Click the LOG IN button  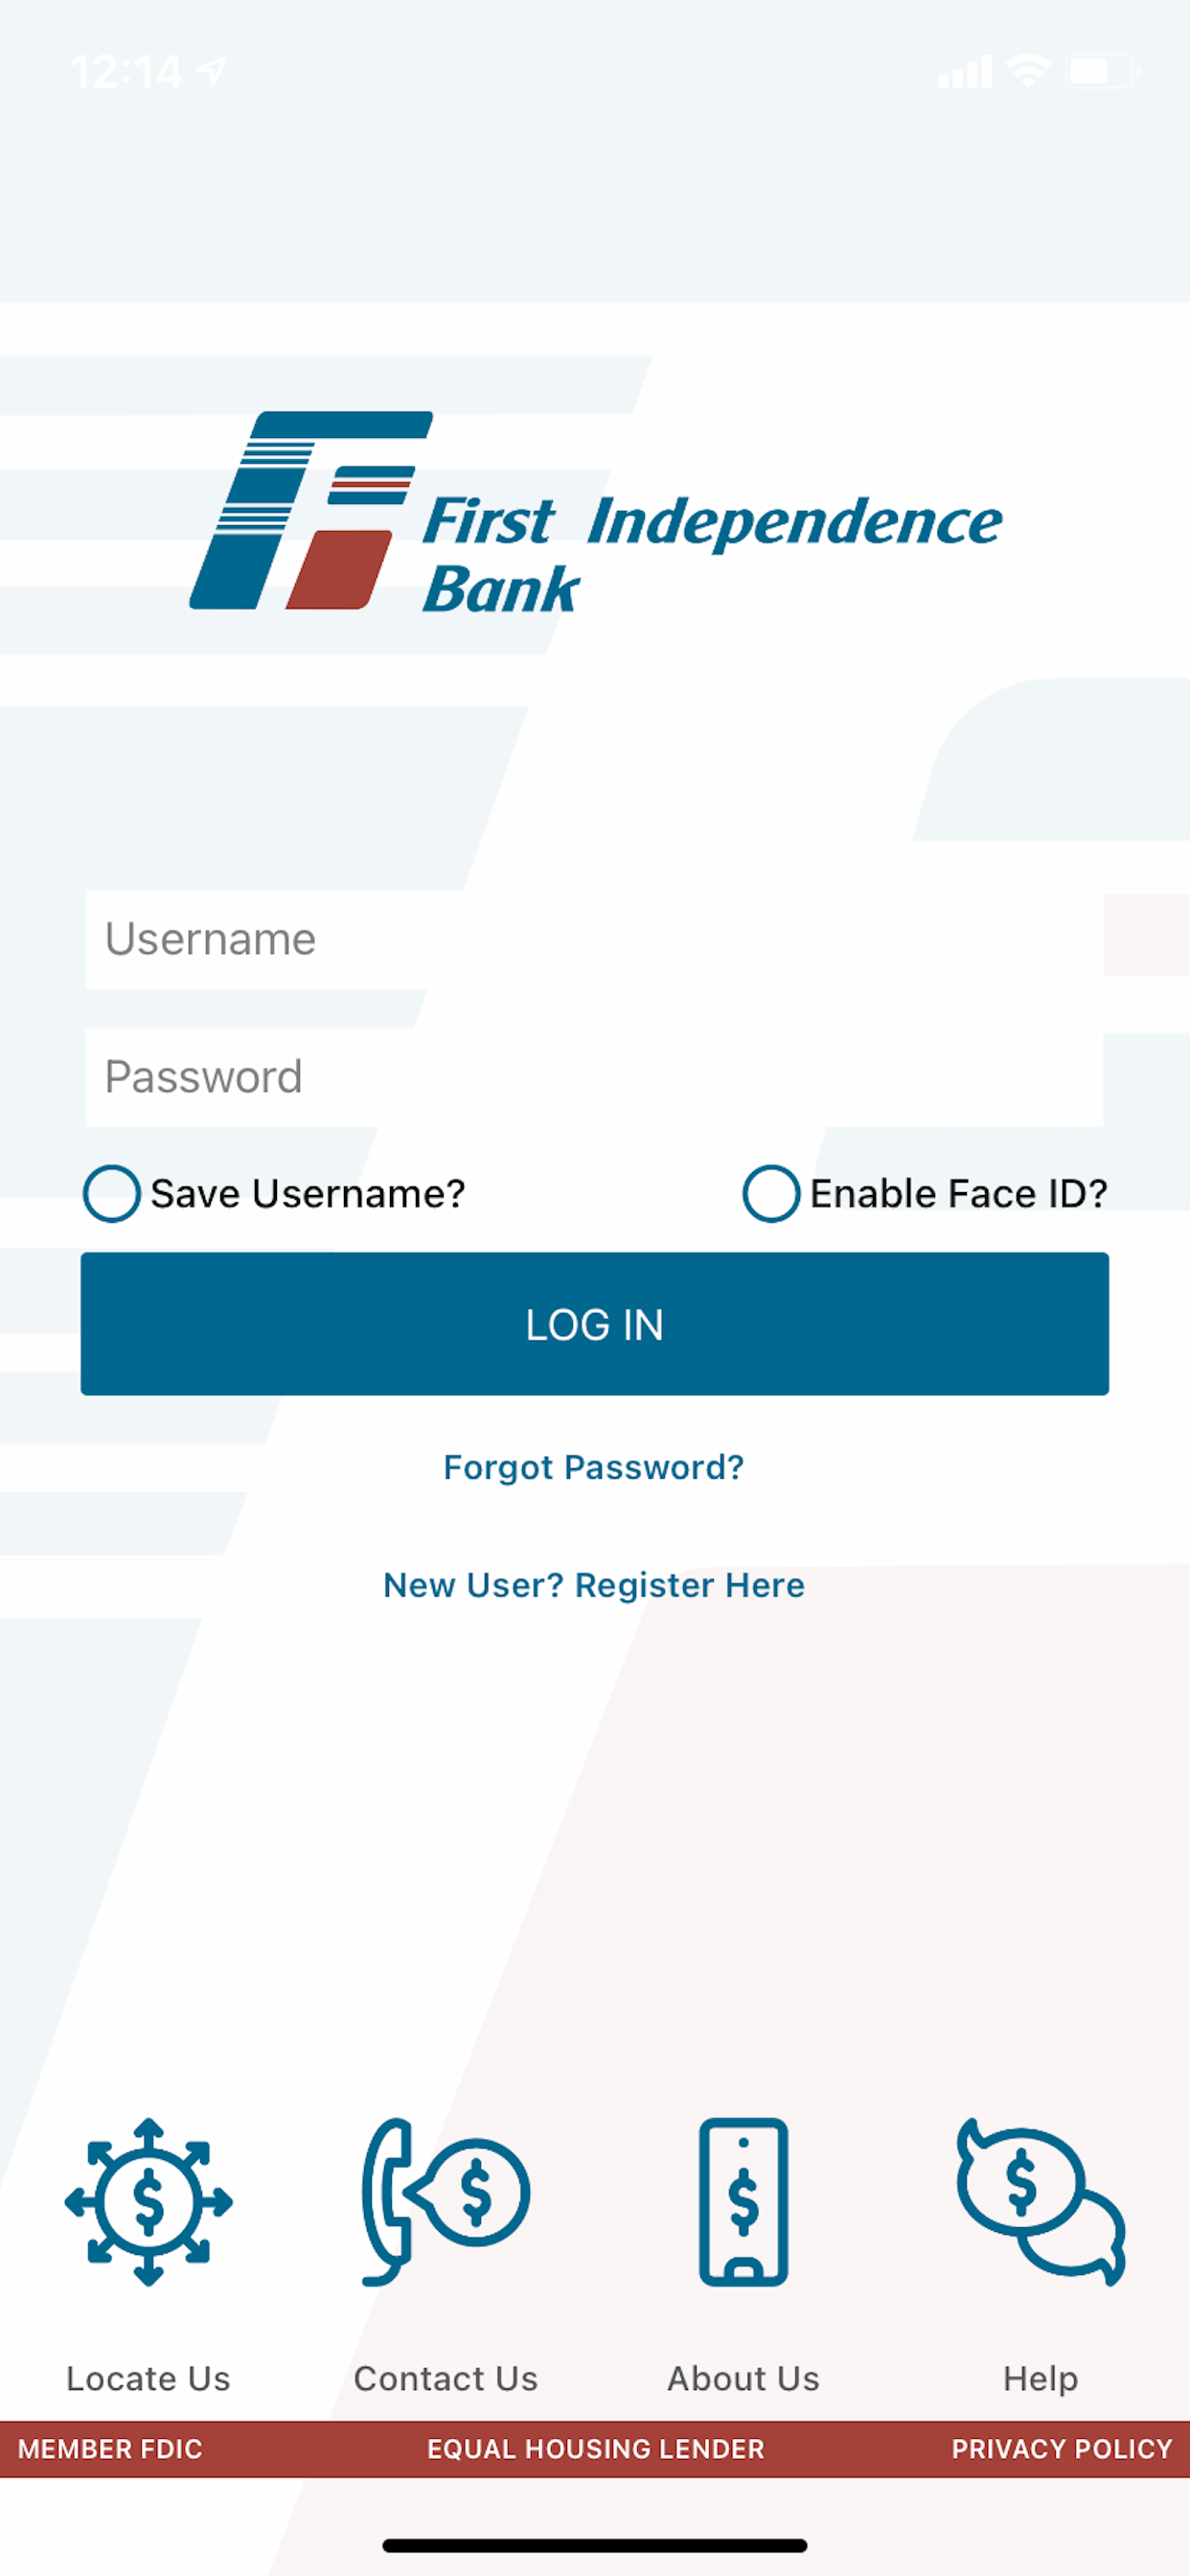[595, 1323]
